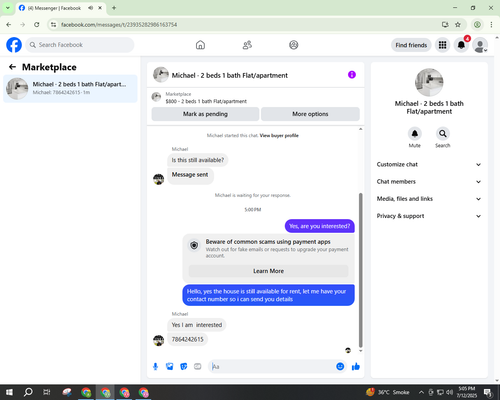500x400 pixels.
Task: Open the Home feed icon
Action: [200, 45]
